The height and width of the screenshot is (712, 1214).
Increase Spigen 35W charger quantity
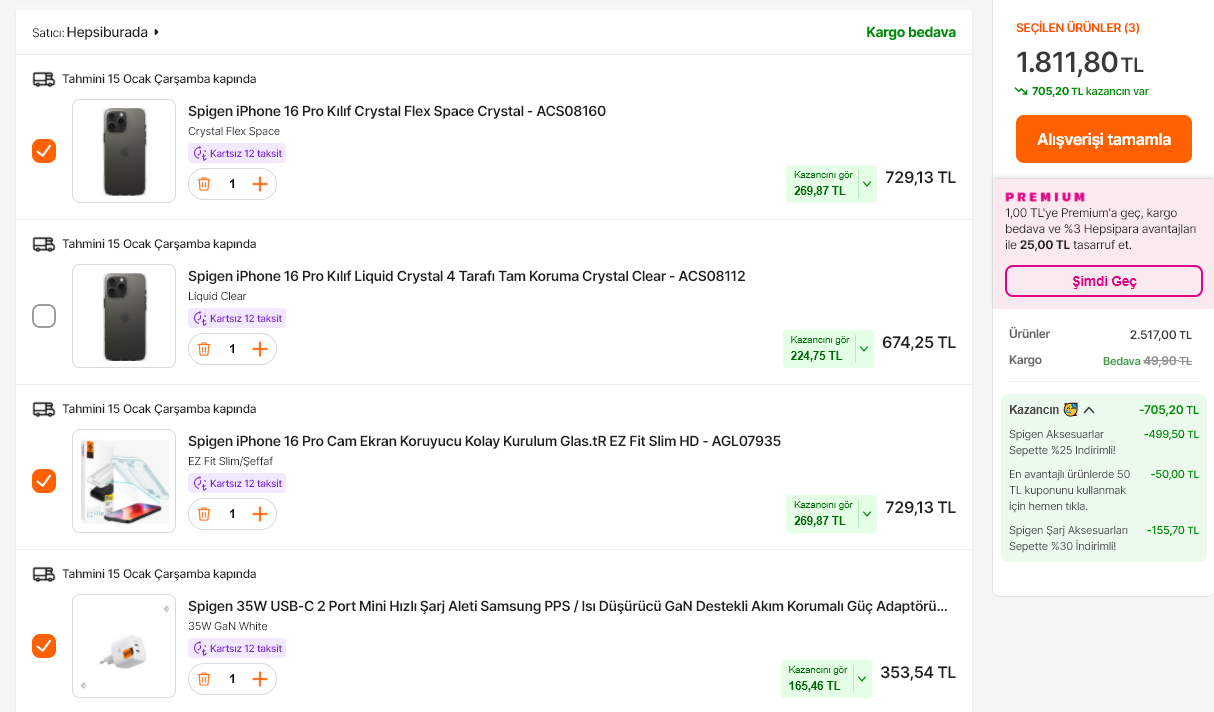pyautogui.click(x=260, y=679)
